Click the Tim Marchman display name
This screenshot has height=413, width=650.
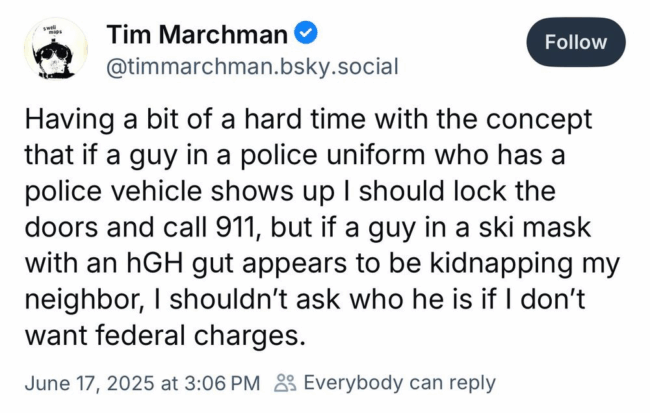pos(197,34)
